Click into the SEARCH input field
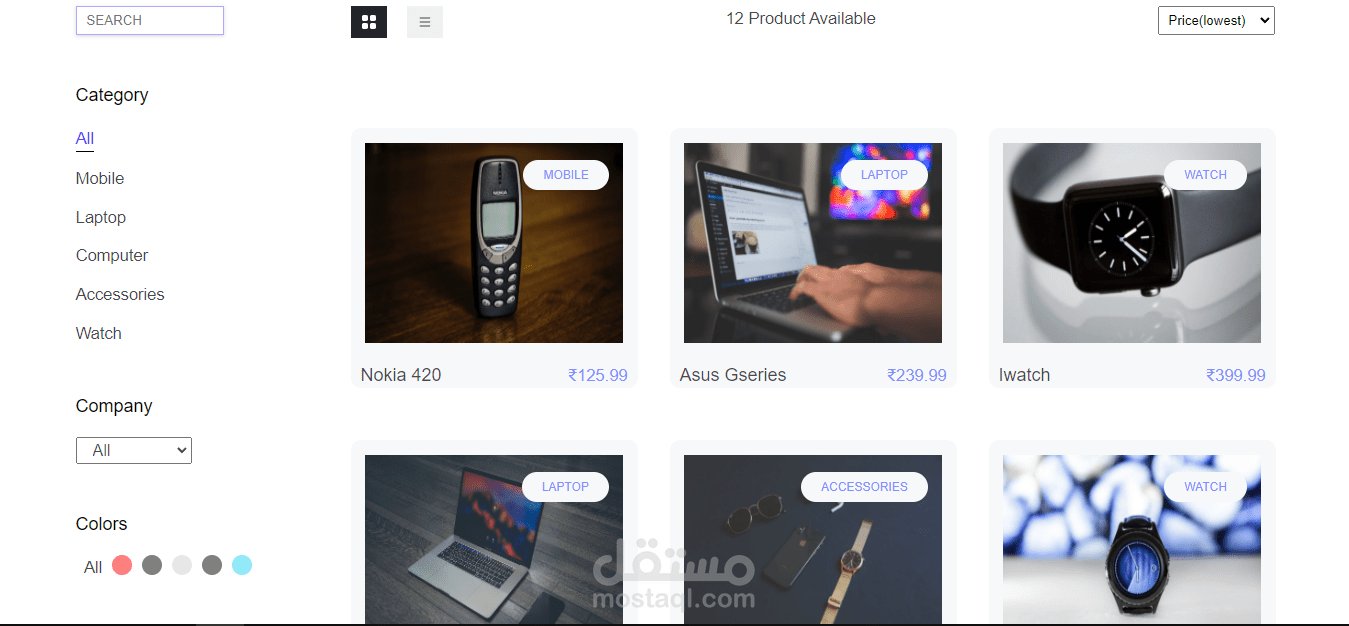Image resolution: width=1349 pixels, height=626 pixels. [x=150, y=20]
